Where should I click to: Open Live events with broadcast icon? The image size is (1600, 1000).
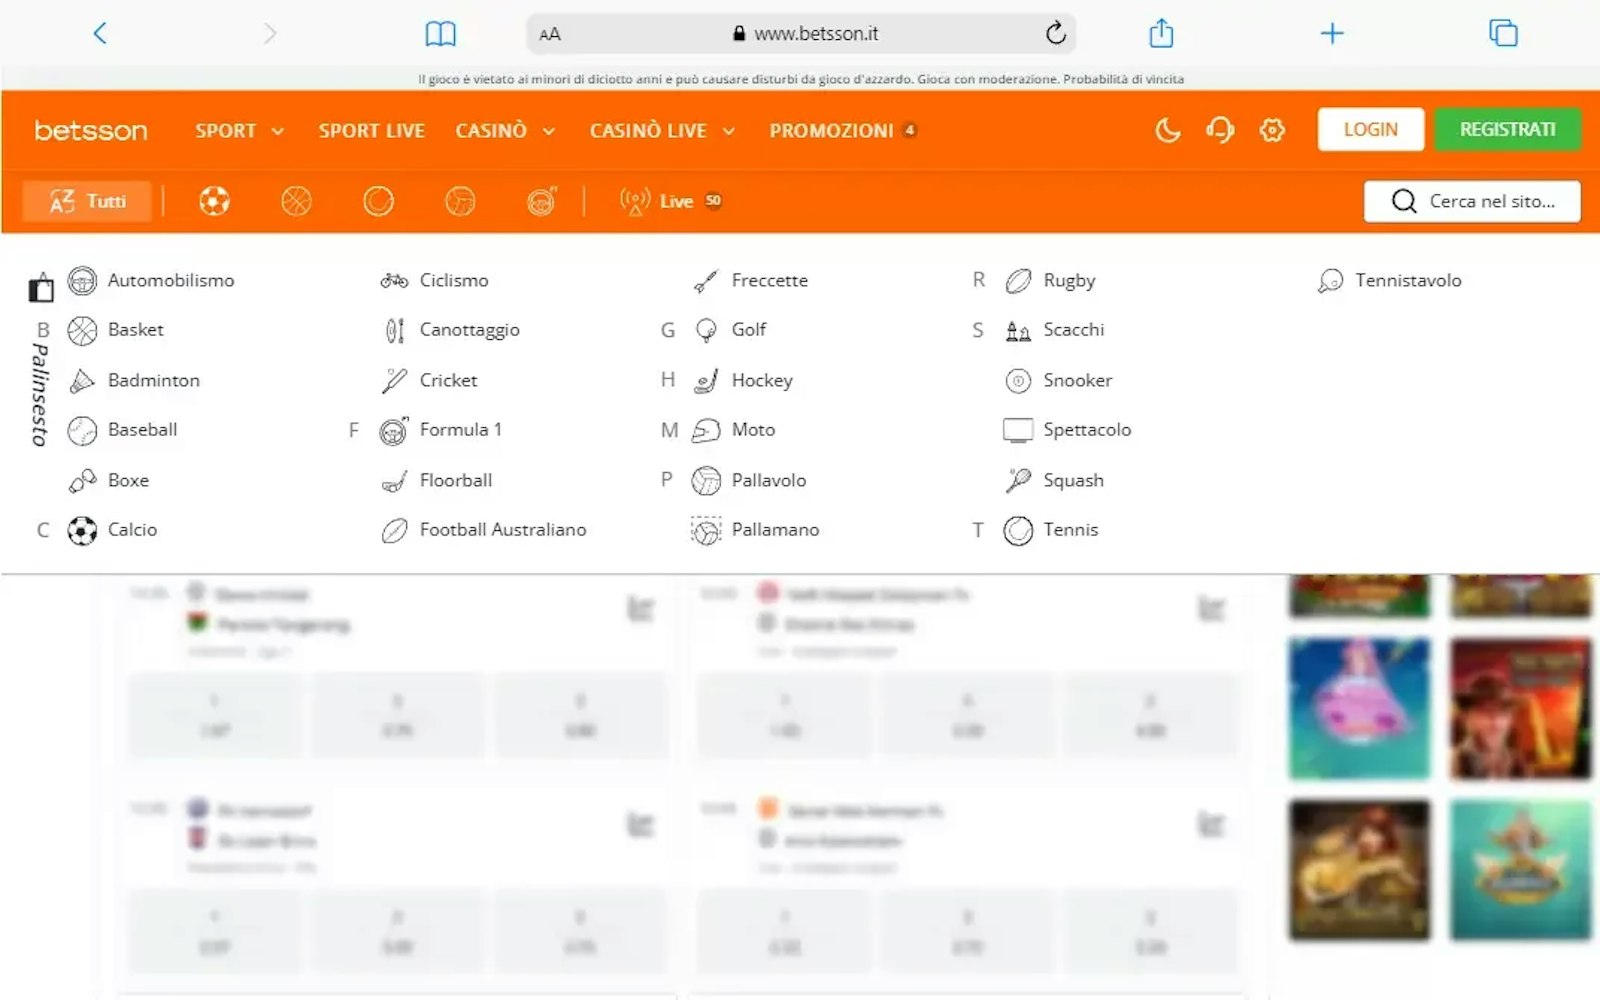669,201
